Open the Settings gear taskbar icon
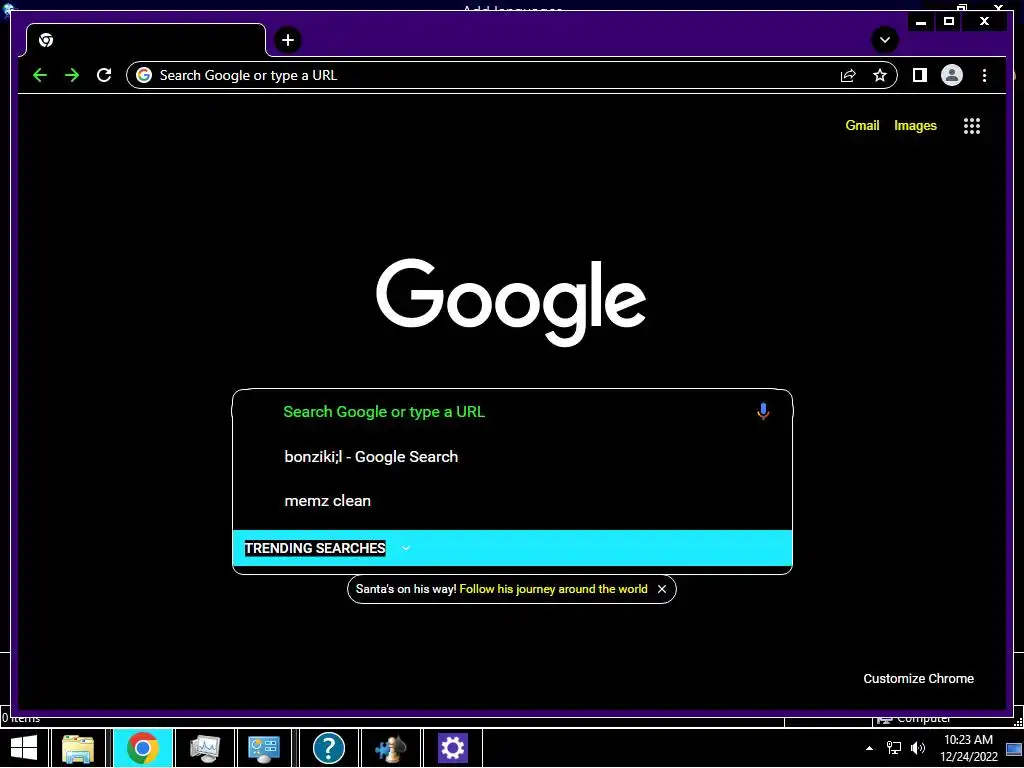1024x768 pixels. (x=453, y=748)
